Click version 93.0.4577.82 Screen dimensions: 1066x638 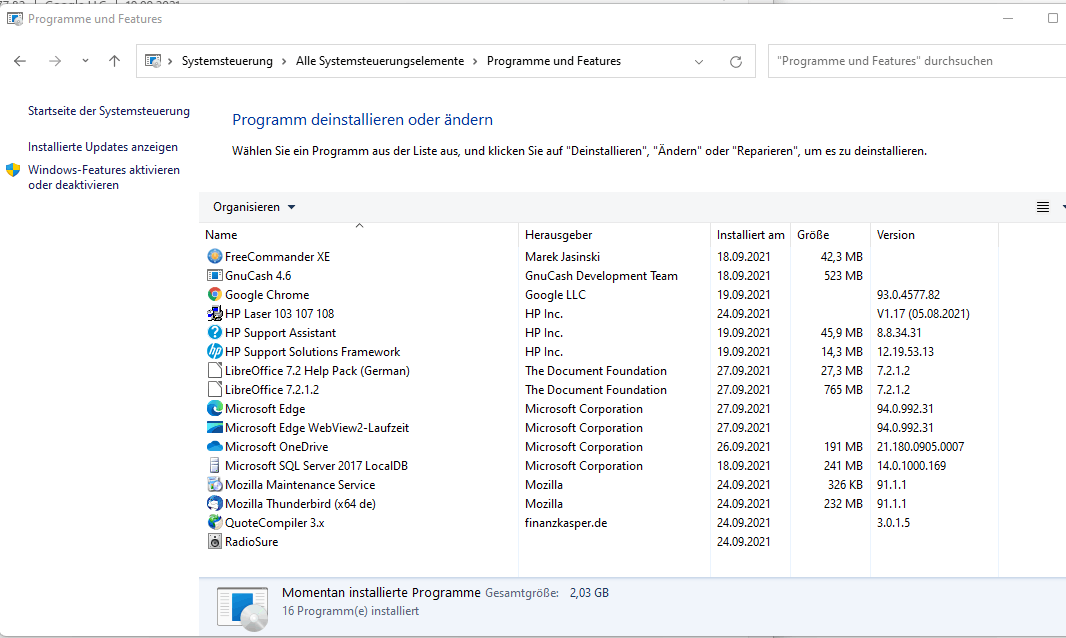coord(908,295)
